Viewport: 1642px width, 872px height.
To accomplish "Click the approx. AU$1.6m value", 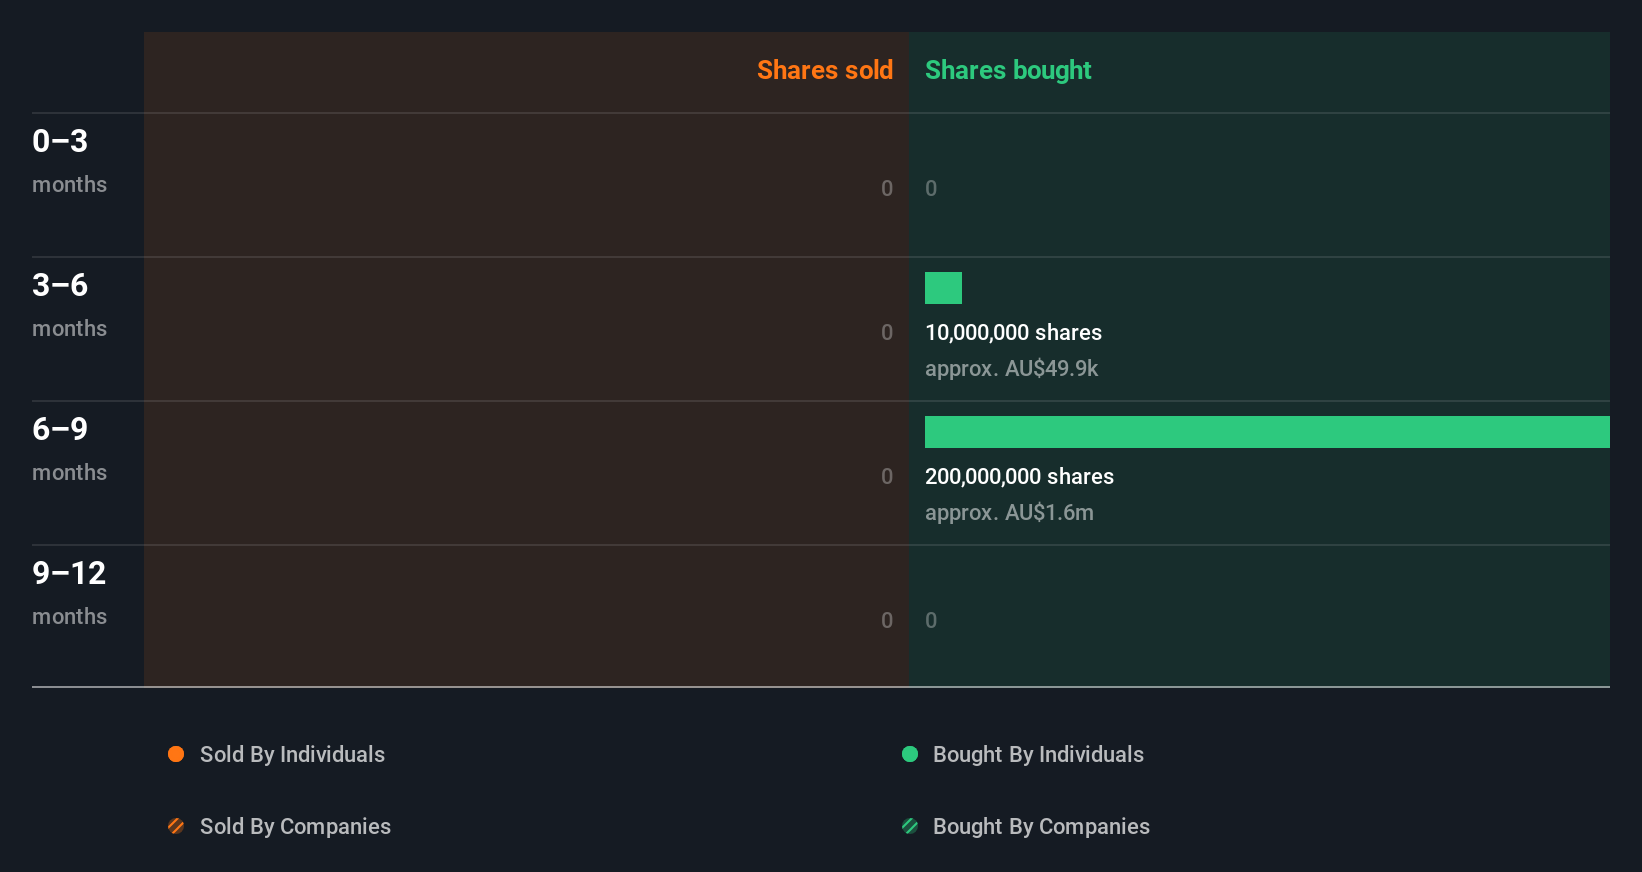I will click(x=1009, y=513).
